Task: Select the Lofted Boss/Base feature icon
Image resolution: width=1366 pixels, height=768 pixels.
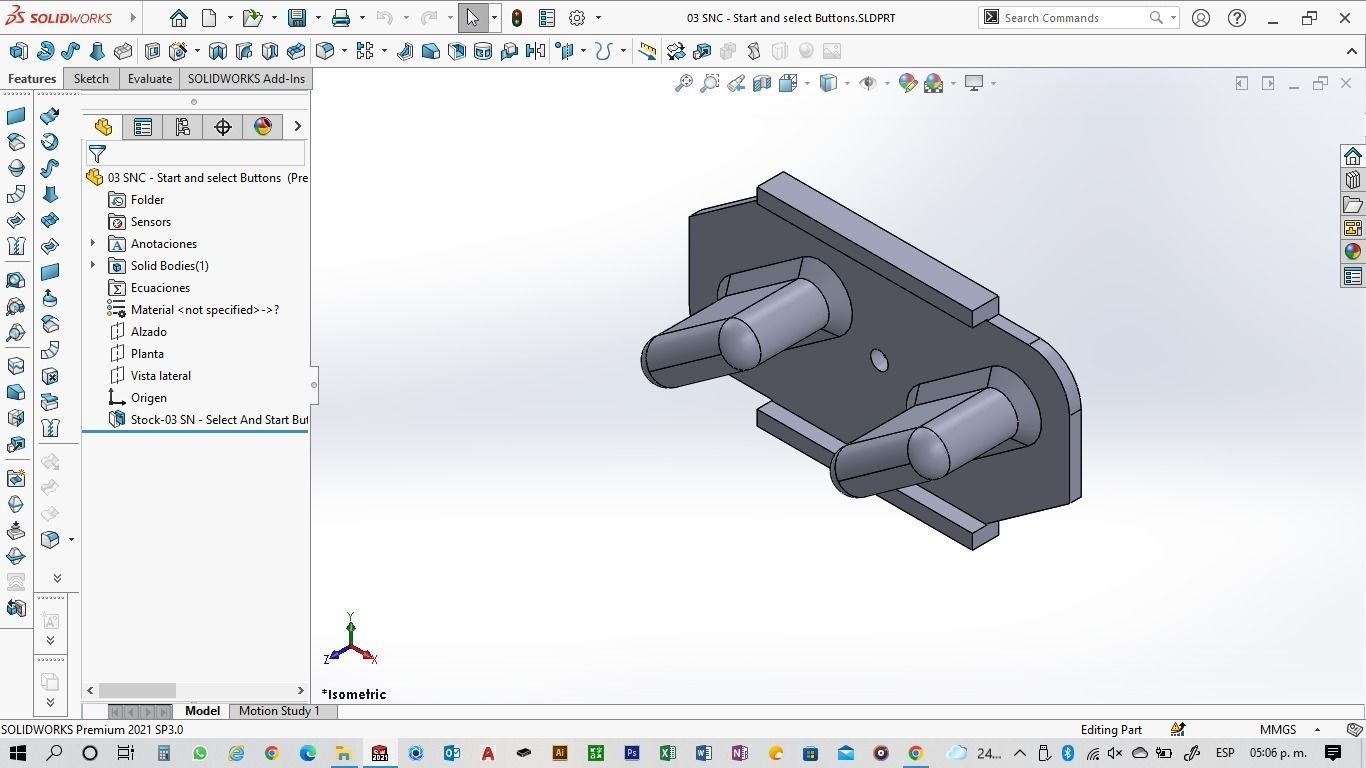Action: click(x=97, y=51)
